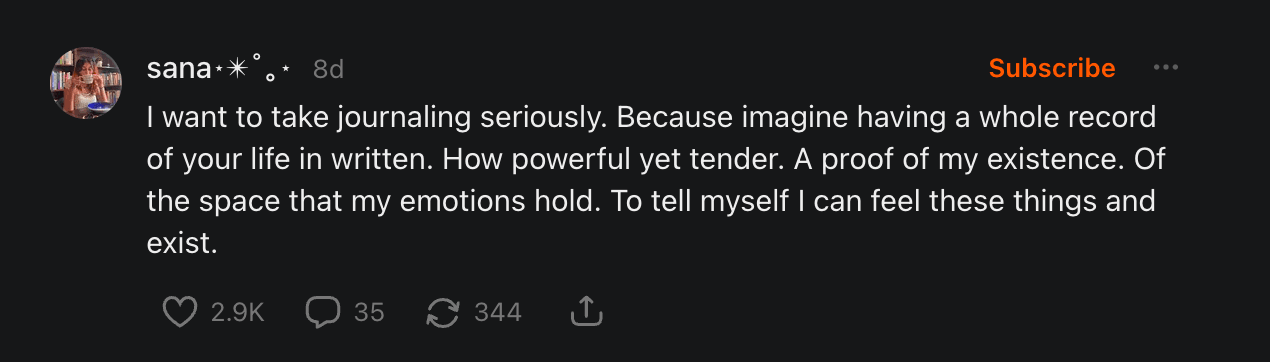1270x362 pixels.
Task: Click the 2.9K likes count
Action: (238, 313)
